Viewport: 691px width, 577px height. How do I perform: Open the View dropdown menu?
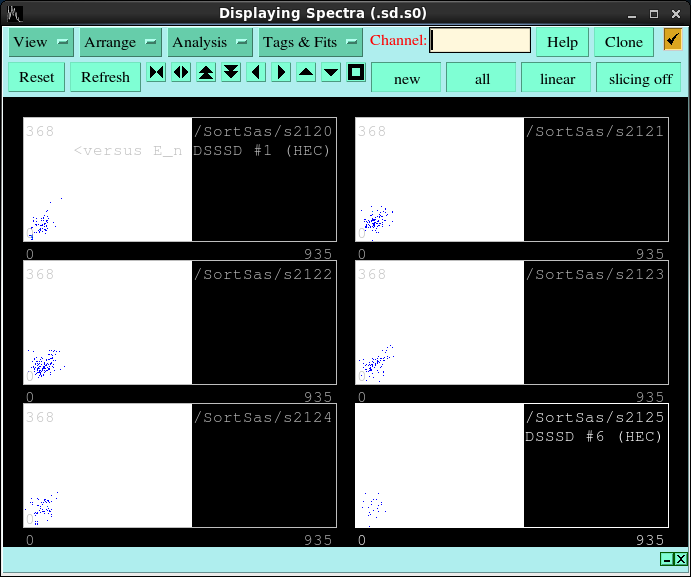pos(41,42)
